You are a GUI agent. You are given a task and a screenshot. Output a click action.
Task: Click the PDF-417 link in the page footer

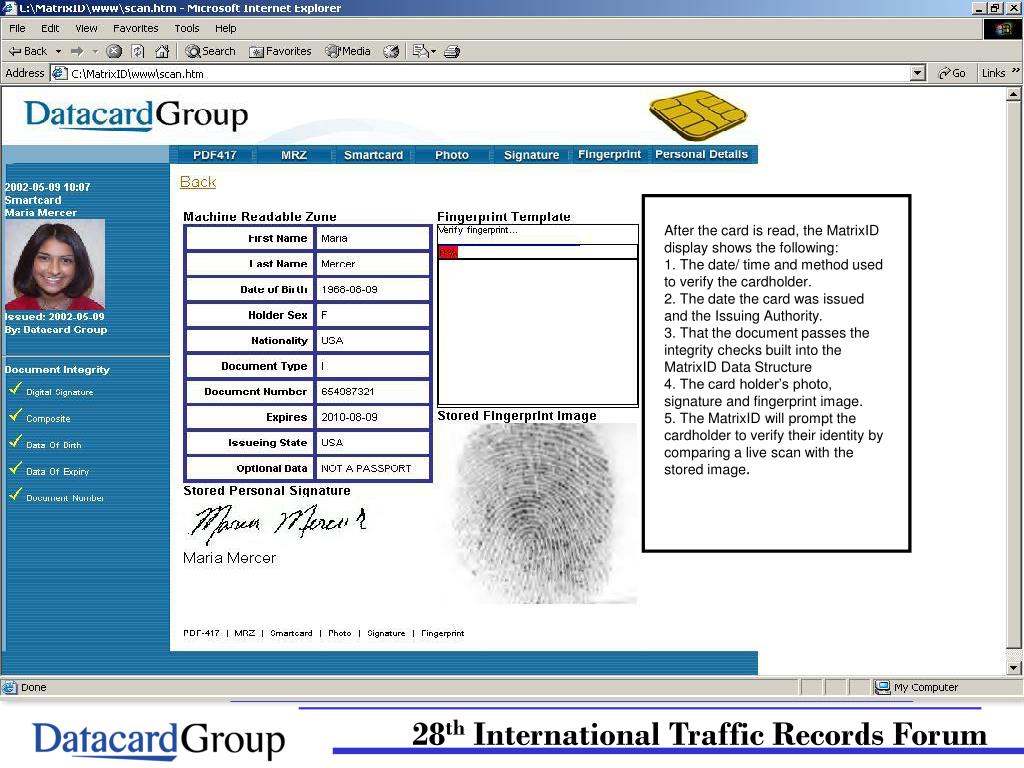click(x=201, y=633)
